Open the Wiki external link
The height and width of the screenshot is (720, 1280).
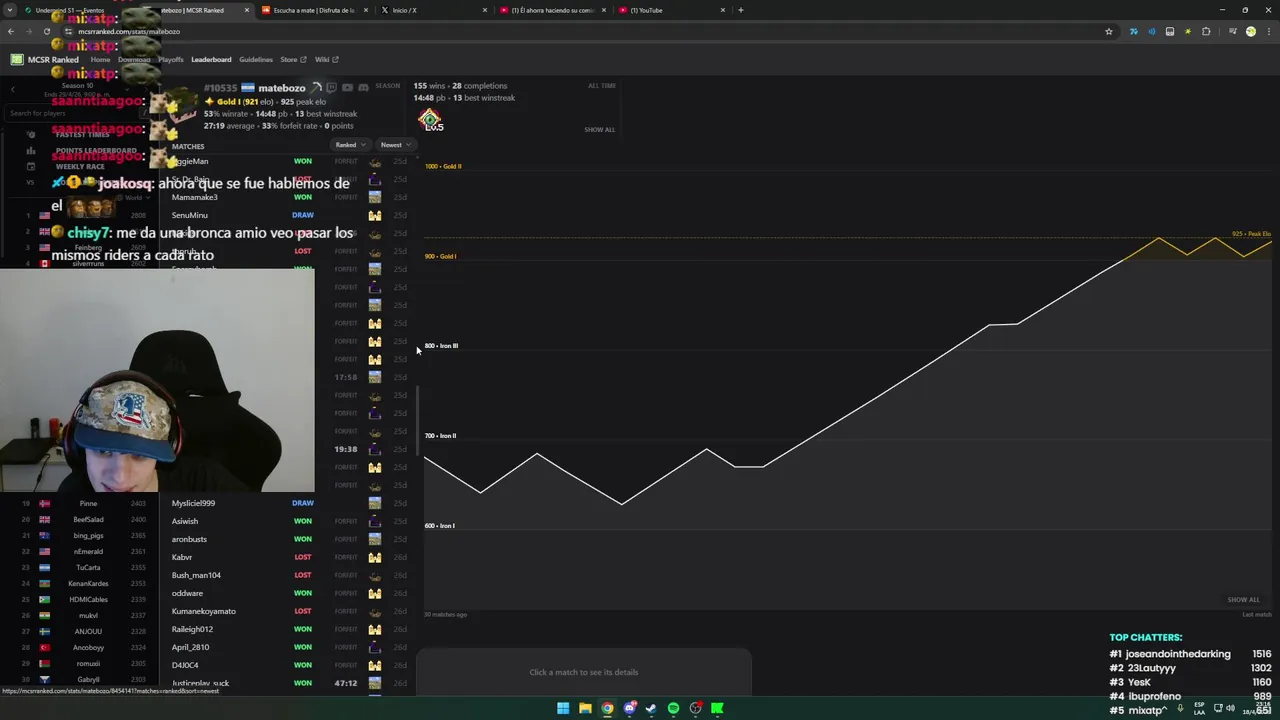click(326, 60)
